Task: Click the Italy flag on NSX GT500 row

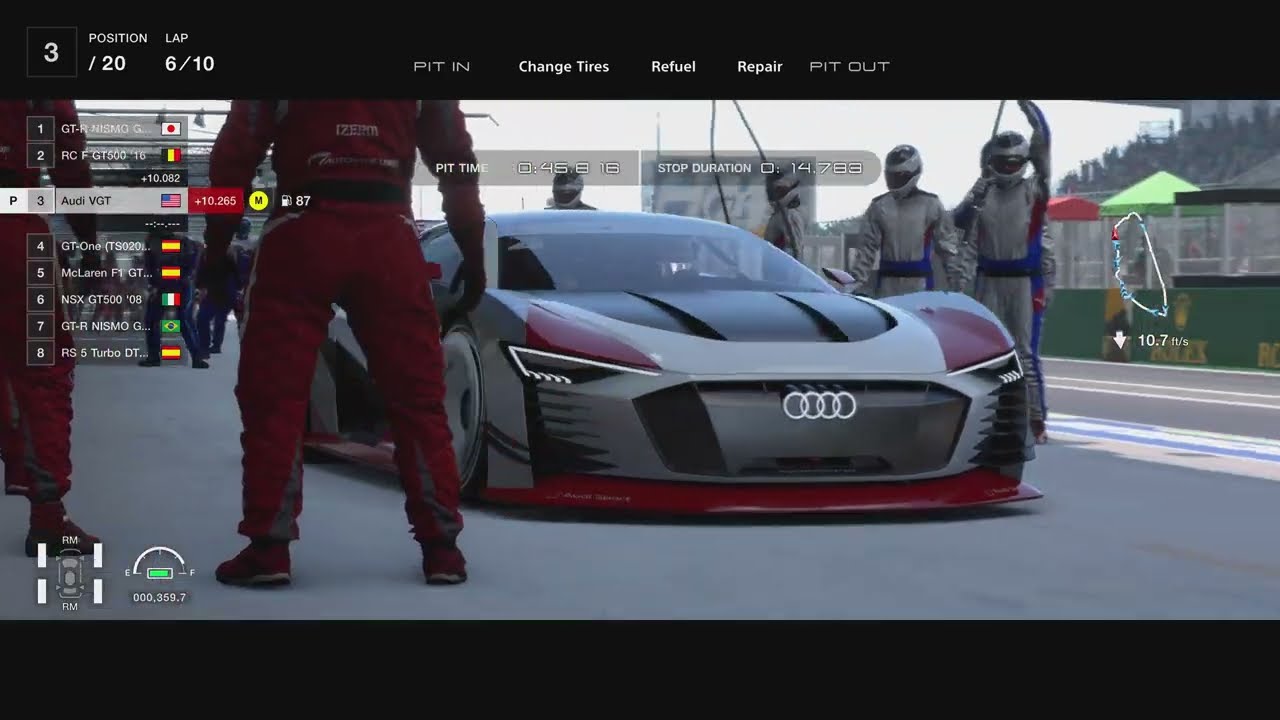Action: (171, 299)
